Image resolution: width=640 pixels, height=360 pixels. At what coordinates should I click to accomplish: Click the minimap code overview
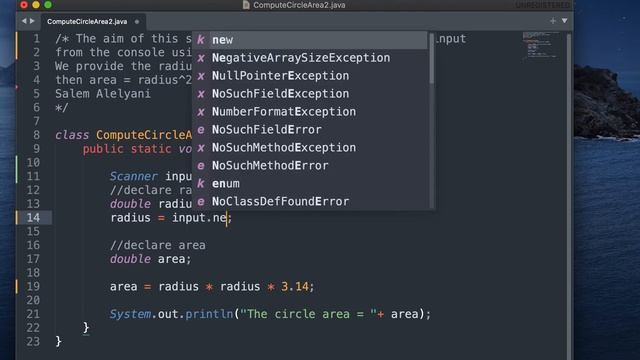tap(541, 46)
